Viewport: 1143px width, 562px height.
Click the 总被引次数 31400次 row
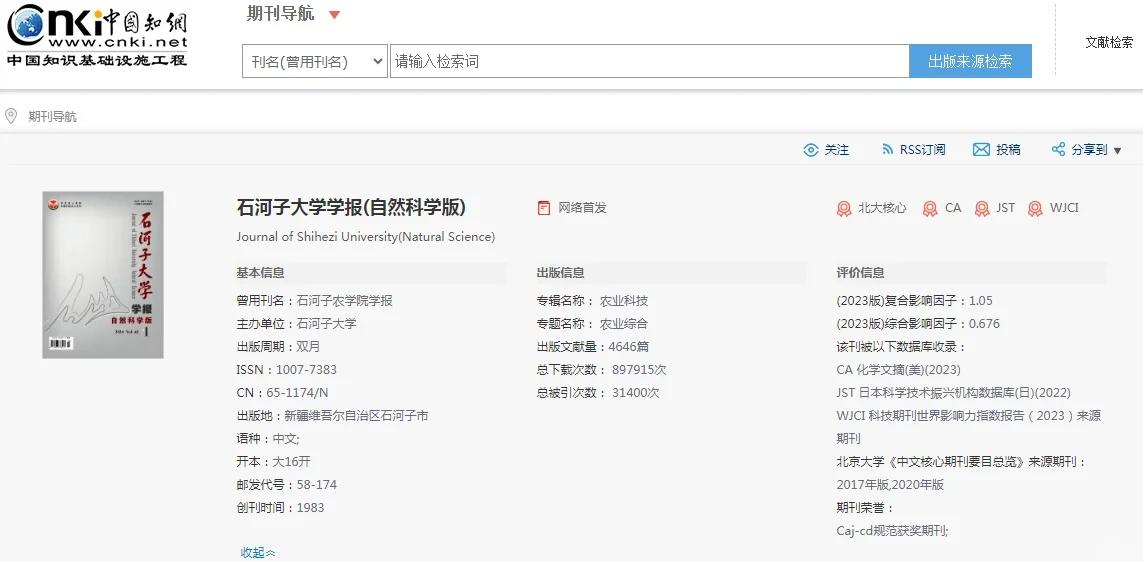(598, 393)
